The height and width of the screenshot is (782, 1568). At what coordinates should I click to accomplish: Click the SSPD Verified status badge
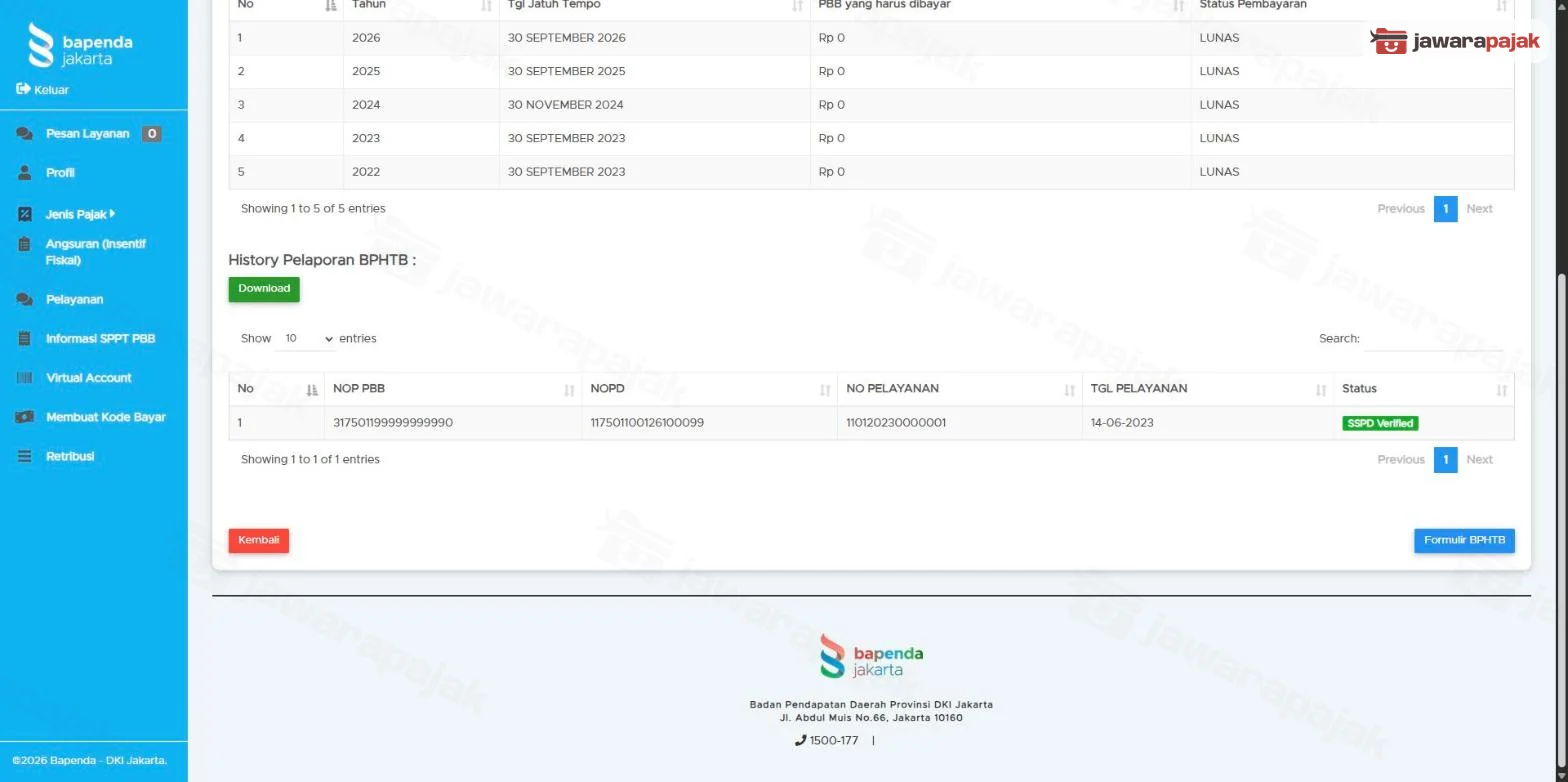(1380, 424)
